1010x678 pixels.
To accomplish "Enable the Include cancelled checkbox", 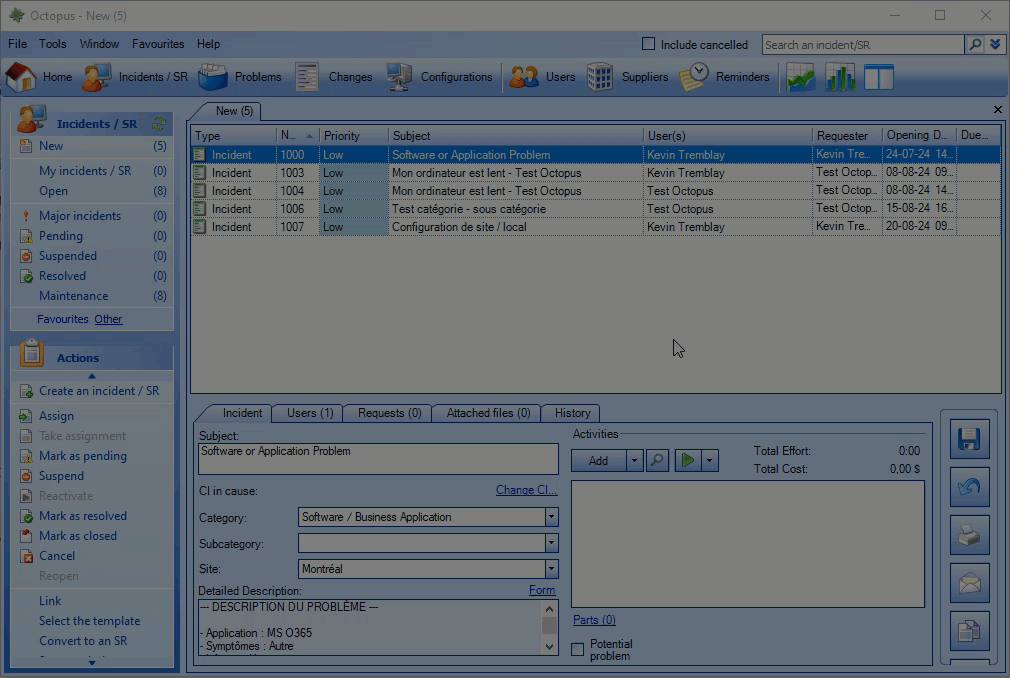I will pyautogui.click(x=648, y=44).
